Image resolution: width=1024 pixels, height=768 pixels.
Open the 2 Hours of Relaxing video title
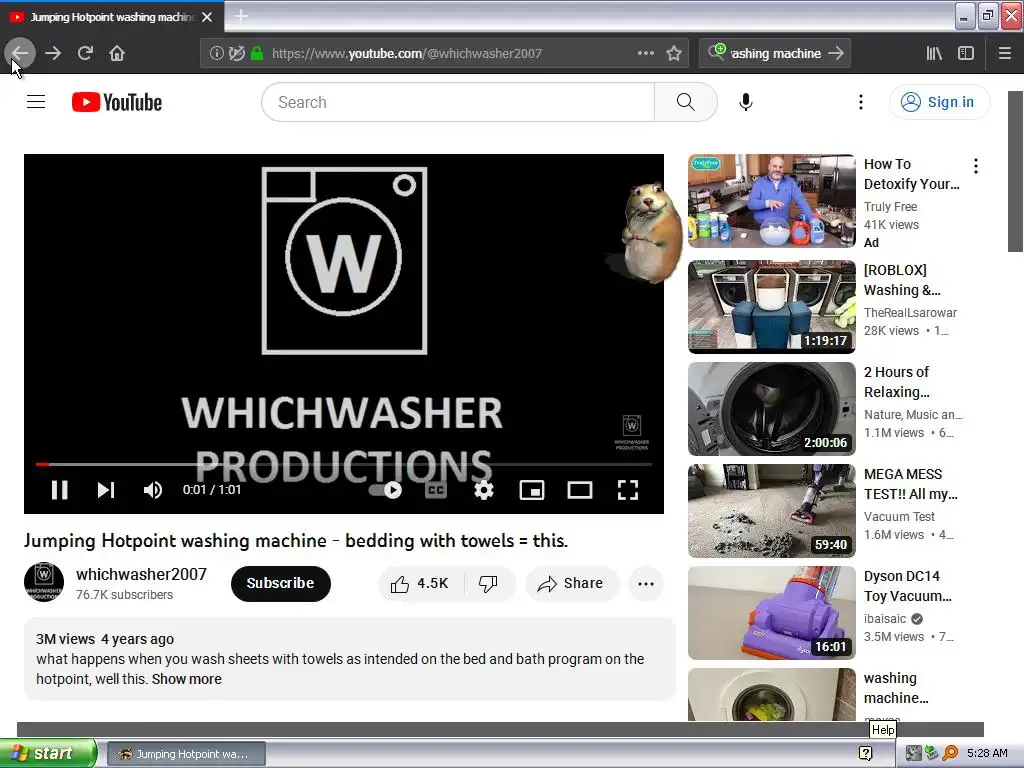(897, 382)
